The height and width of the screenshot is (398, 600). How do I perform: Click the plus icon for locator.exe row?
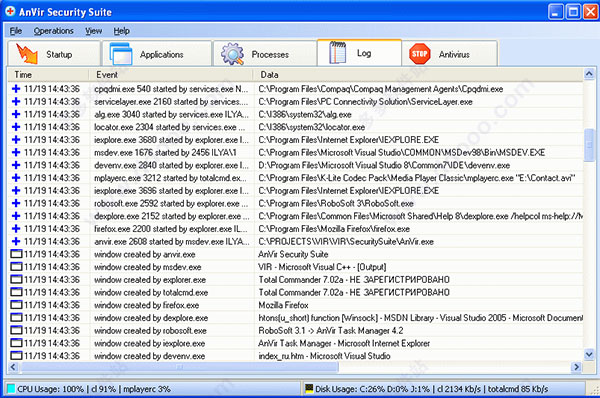click(x=16, y=127)
